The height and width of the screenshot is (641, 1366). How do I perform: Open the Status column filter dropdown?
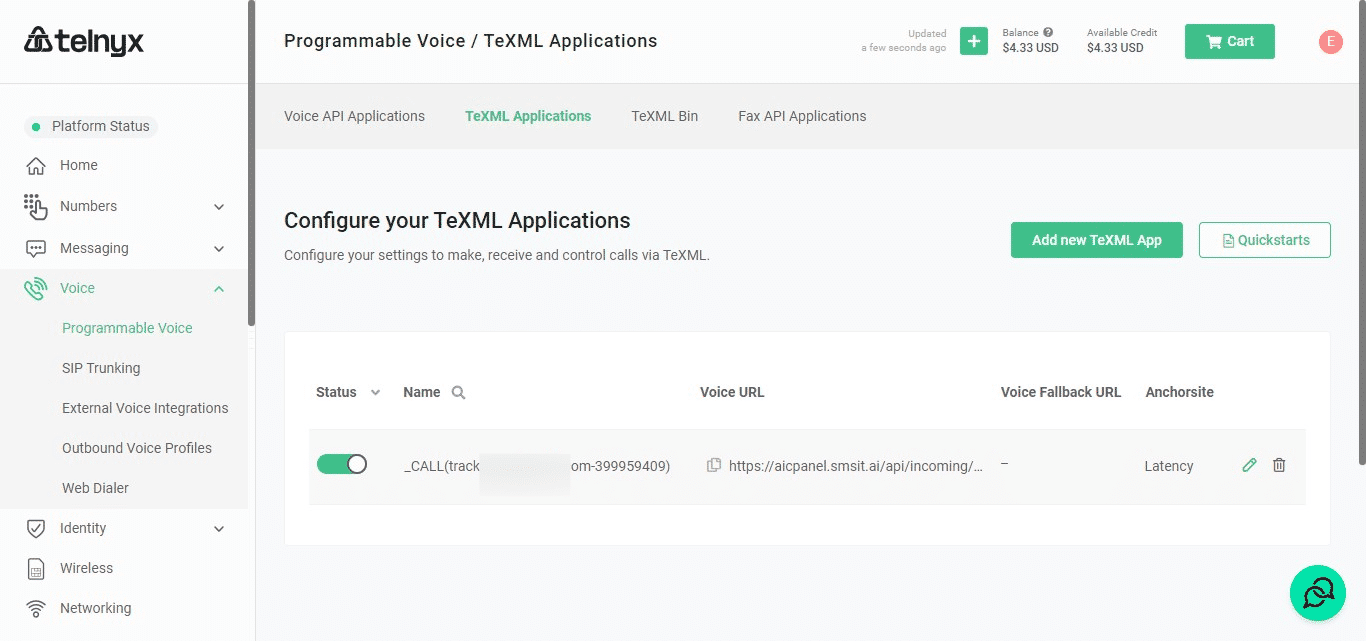[375, 393]
